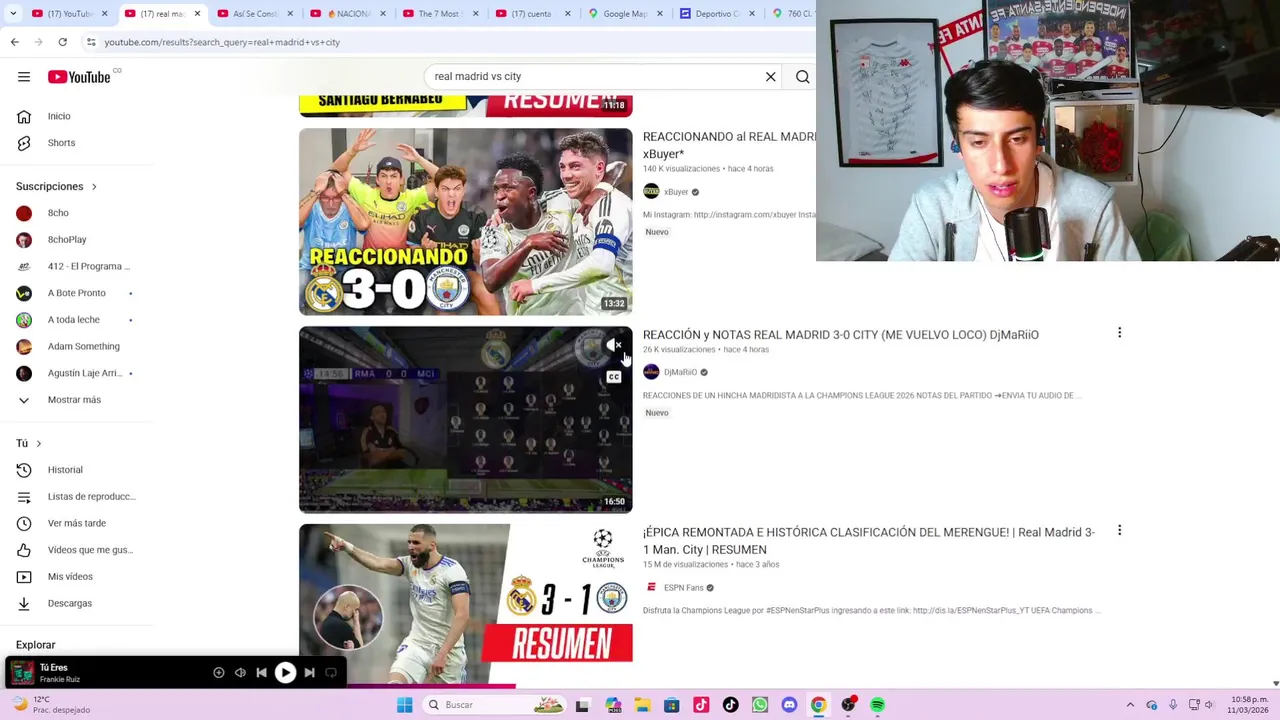This screenshot has width=1280, height=720.
Task: Open 'A Bote Pronto' subscription
Action: (x=76, y=293)
